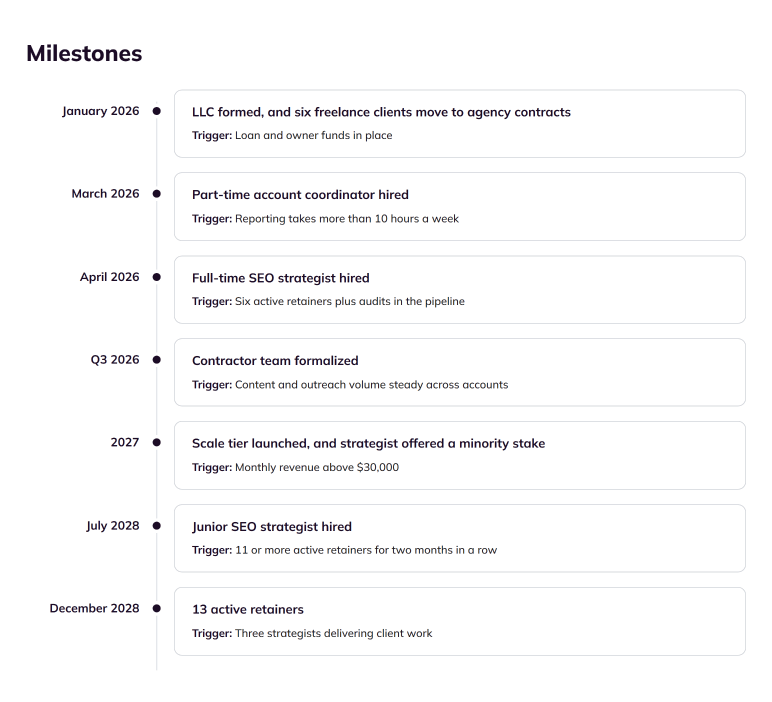Click trigger 'Six active retainers plus audits' text
Viewport: 772px width, 702px height.
pos(350,301)
